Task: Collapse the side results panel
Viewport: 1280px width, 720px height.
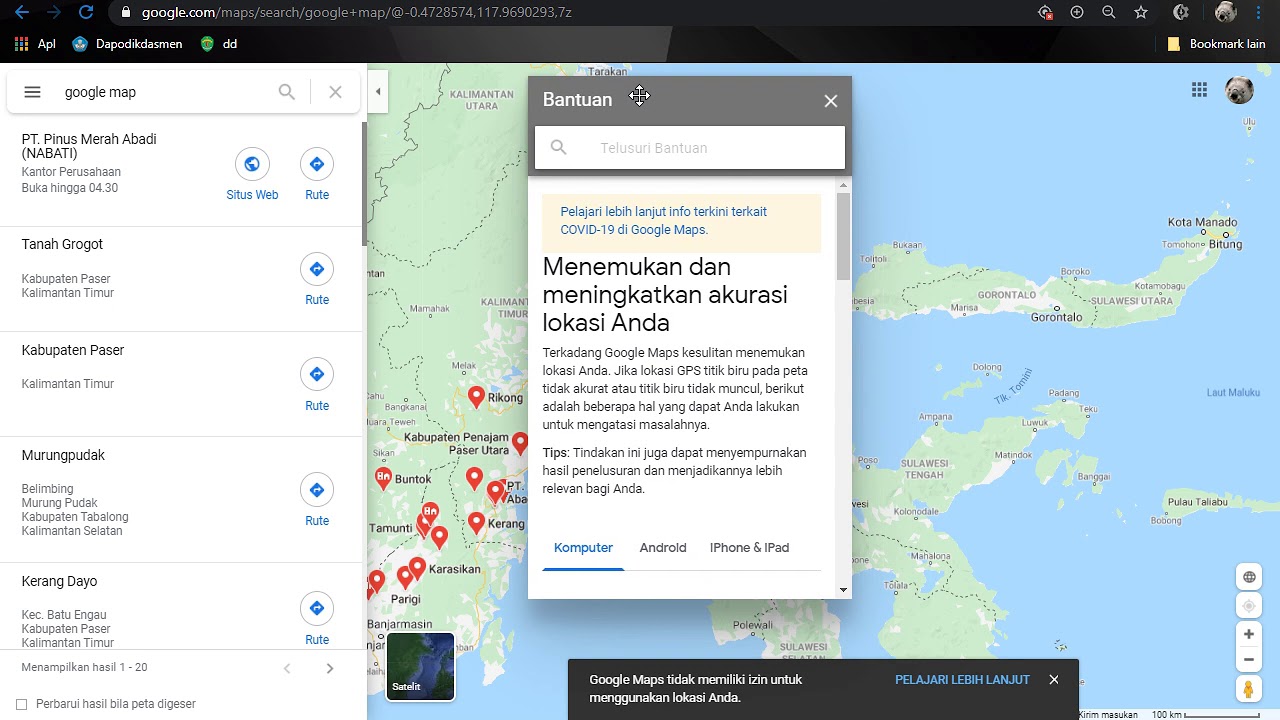Action: pos(378,92)
